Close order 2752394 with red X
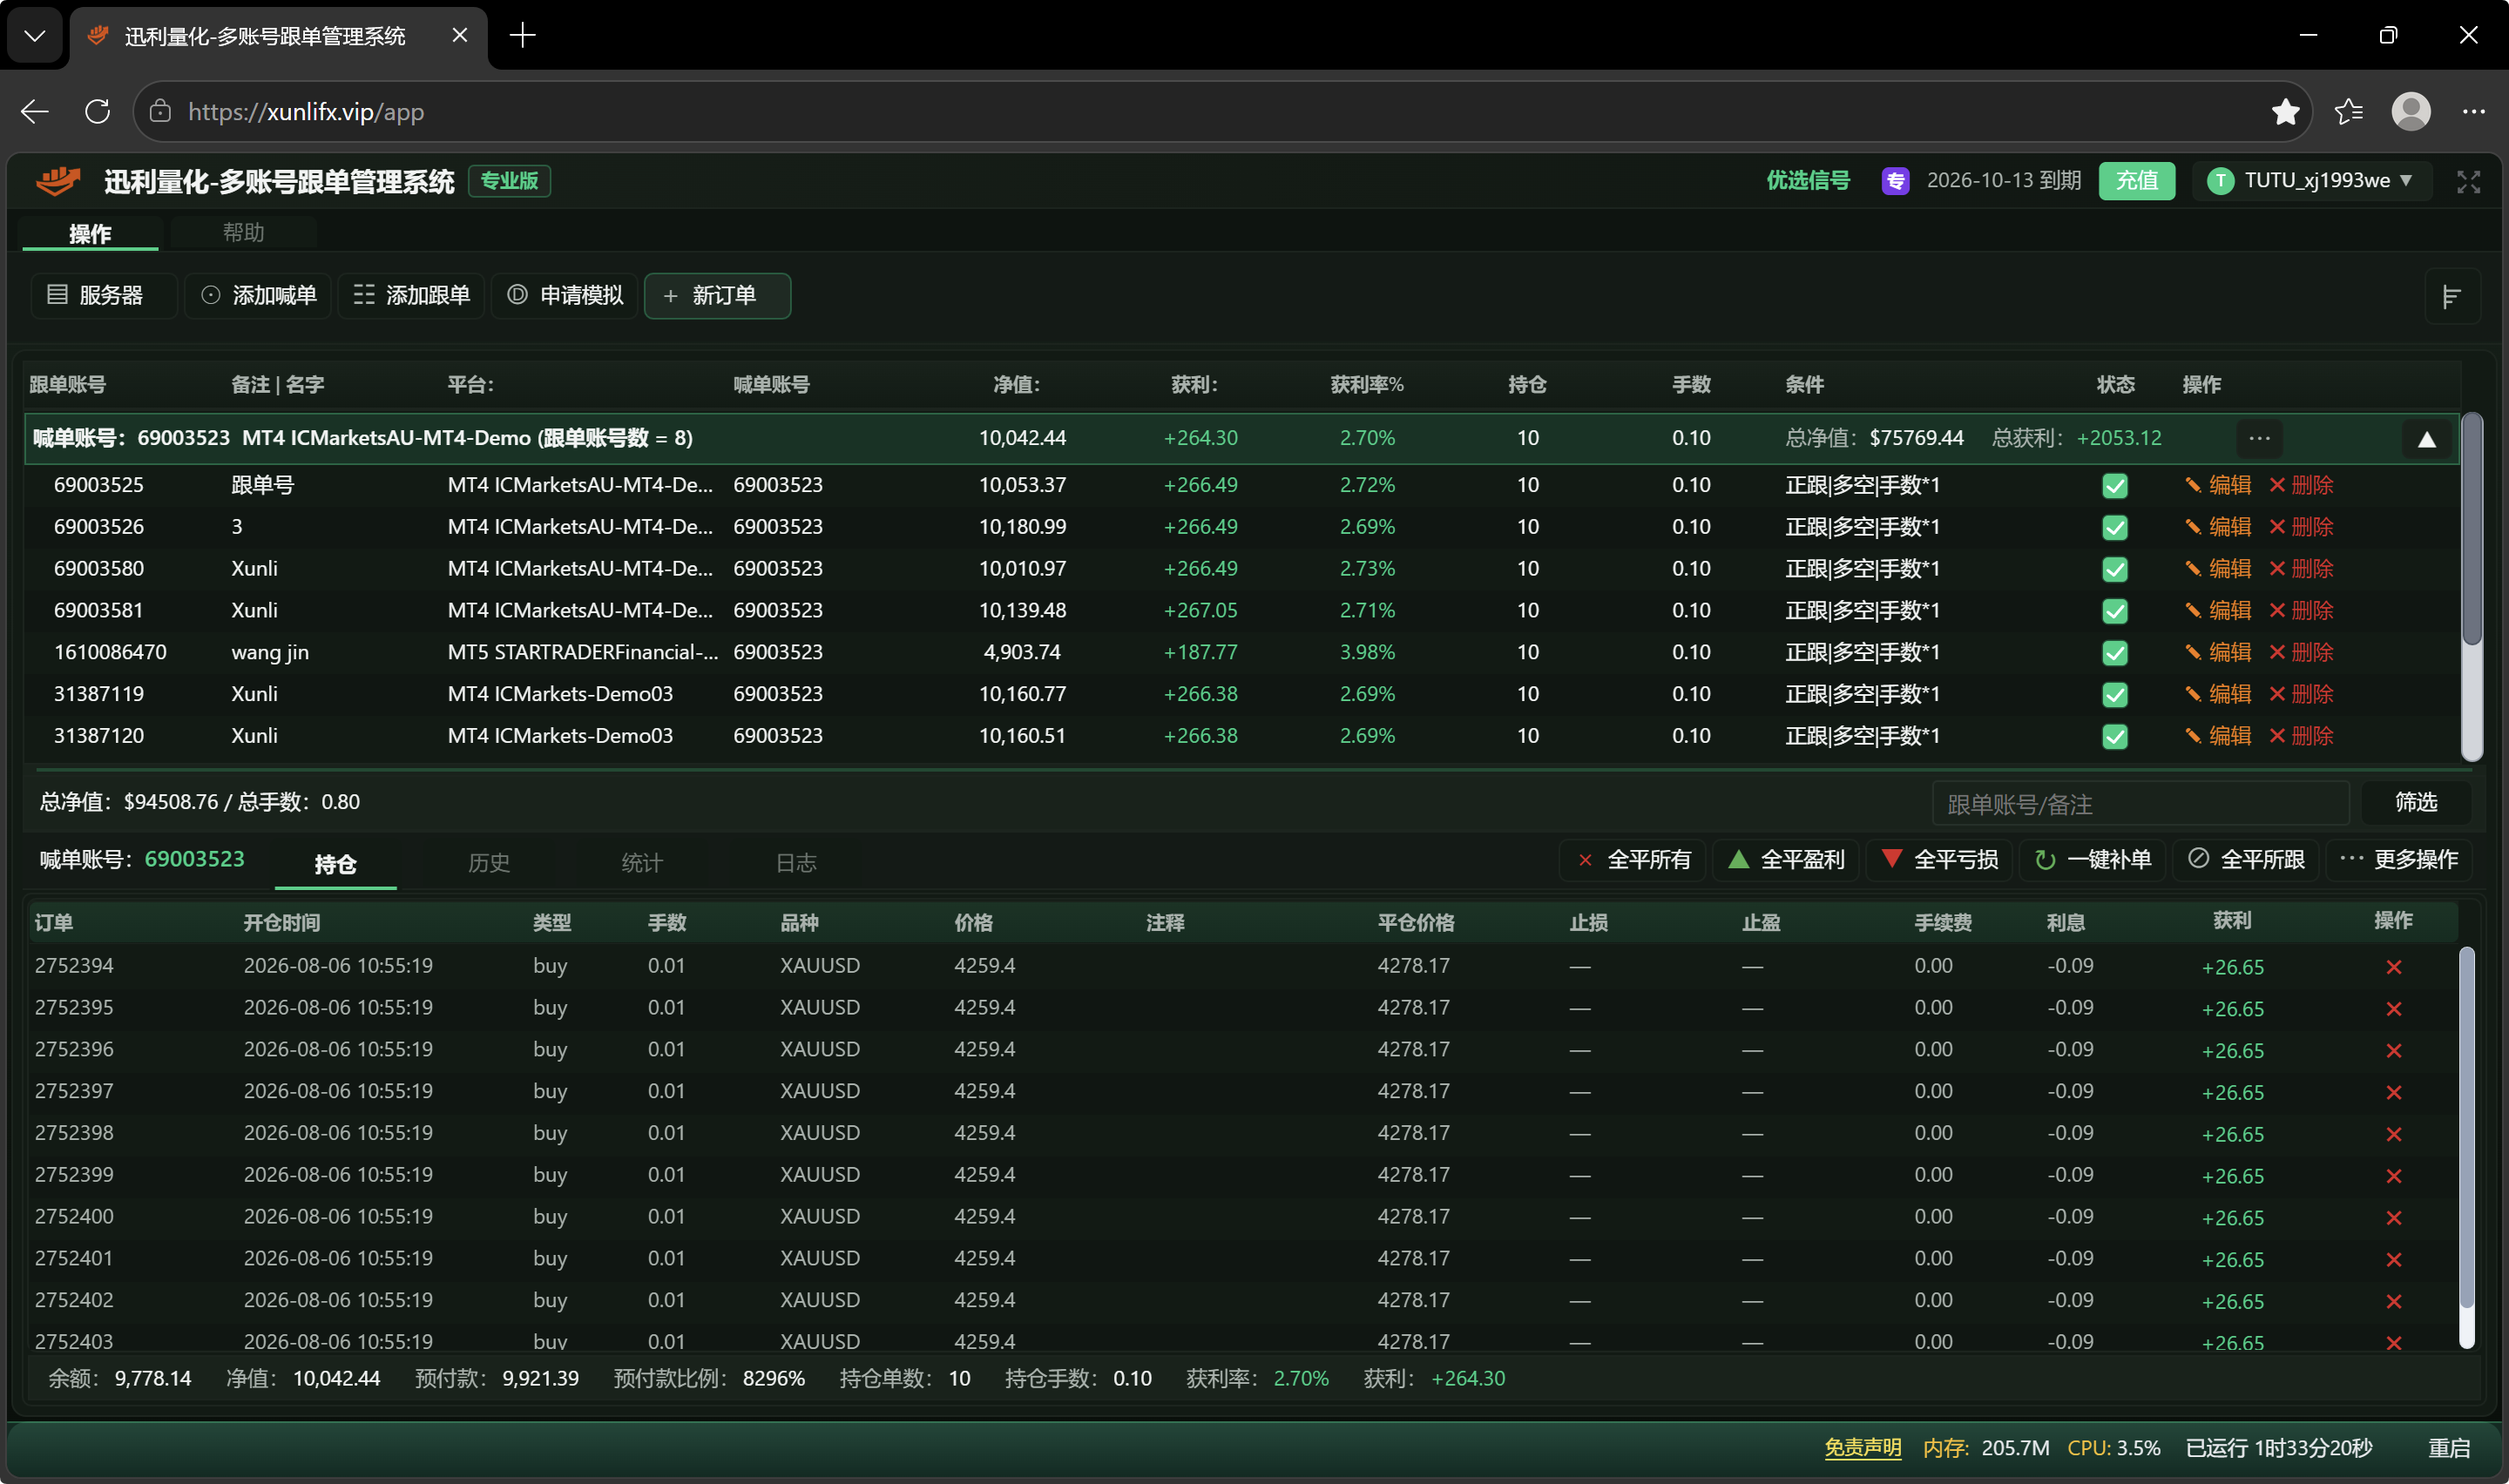Viewport: 2509px width, 1484px height. pyautogui.click(x=2393, y=967)
